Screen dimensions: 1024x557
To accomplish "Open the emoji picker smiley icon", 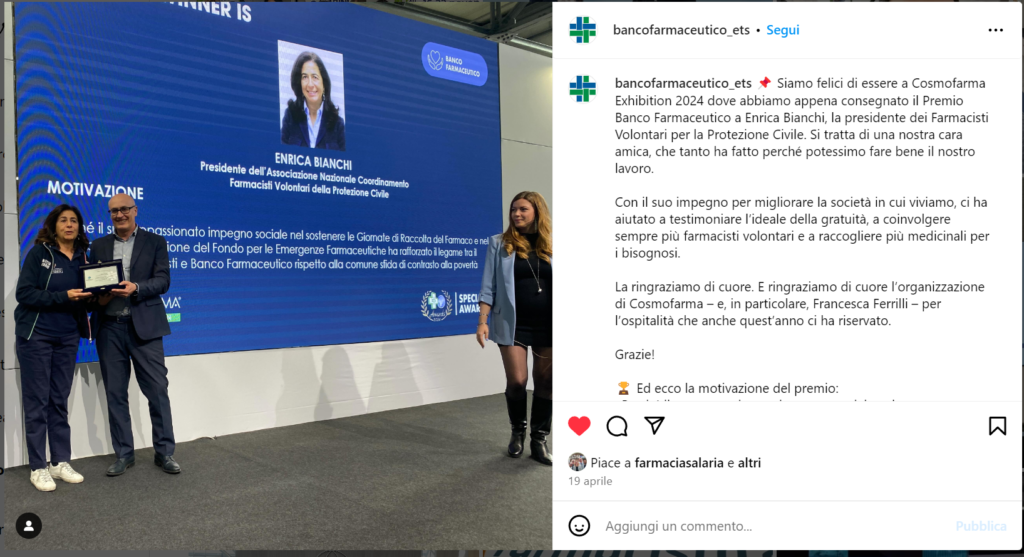I will (x=579, y=526).
